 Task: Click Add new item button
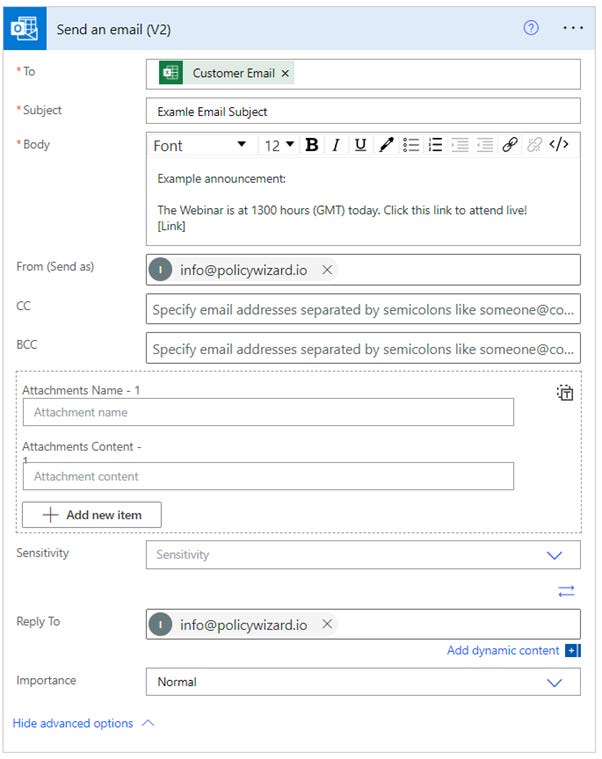tap(92, 516)
